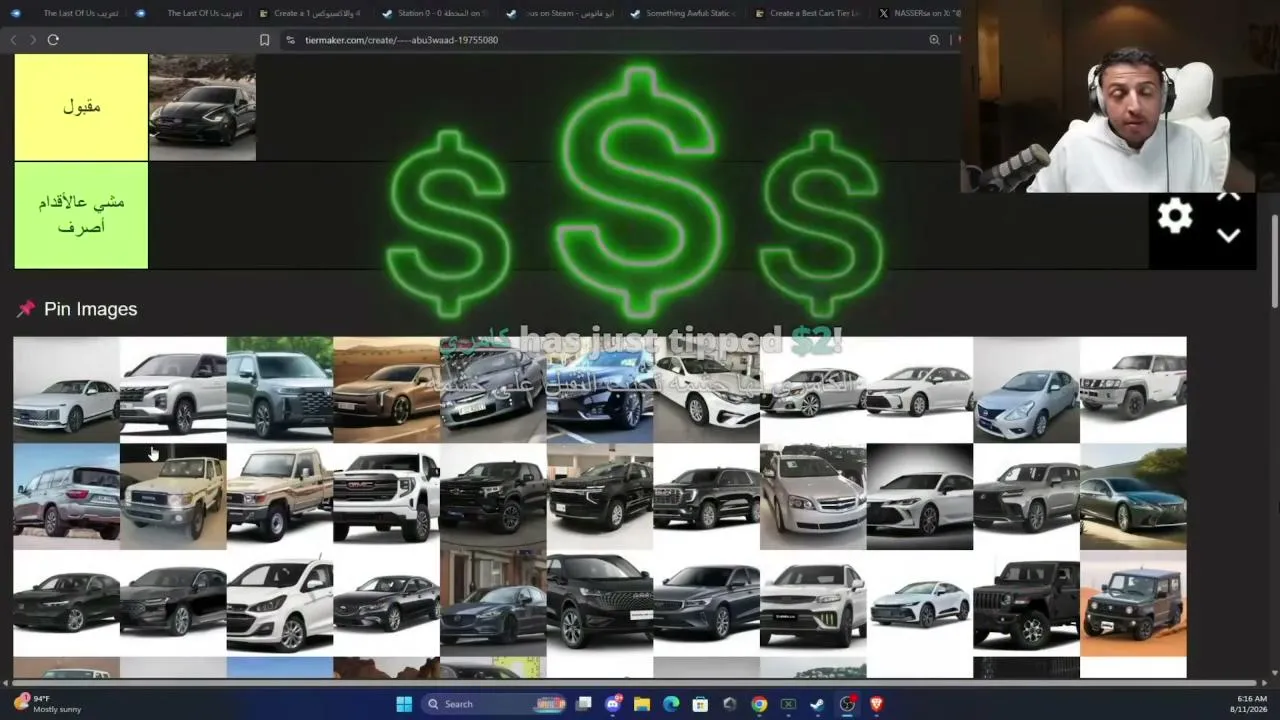Select white Toyota Avalon on dark background
The width and height of the screenshot is (1280, 720).
[x=920, y=496]
